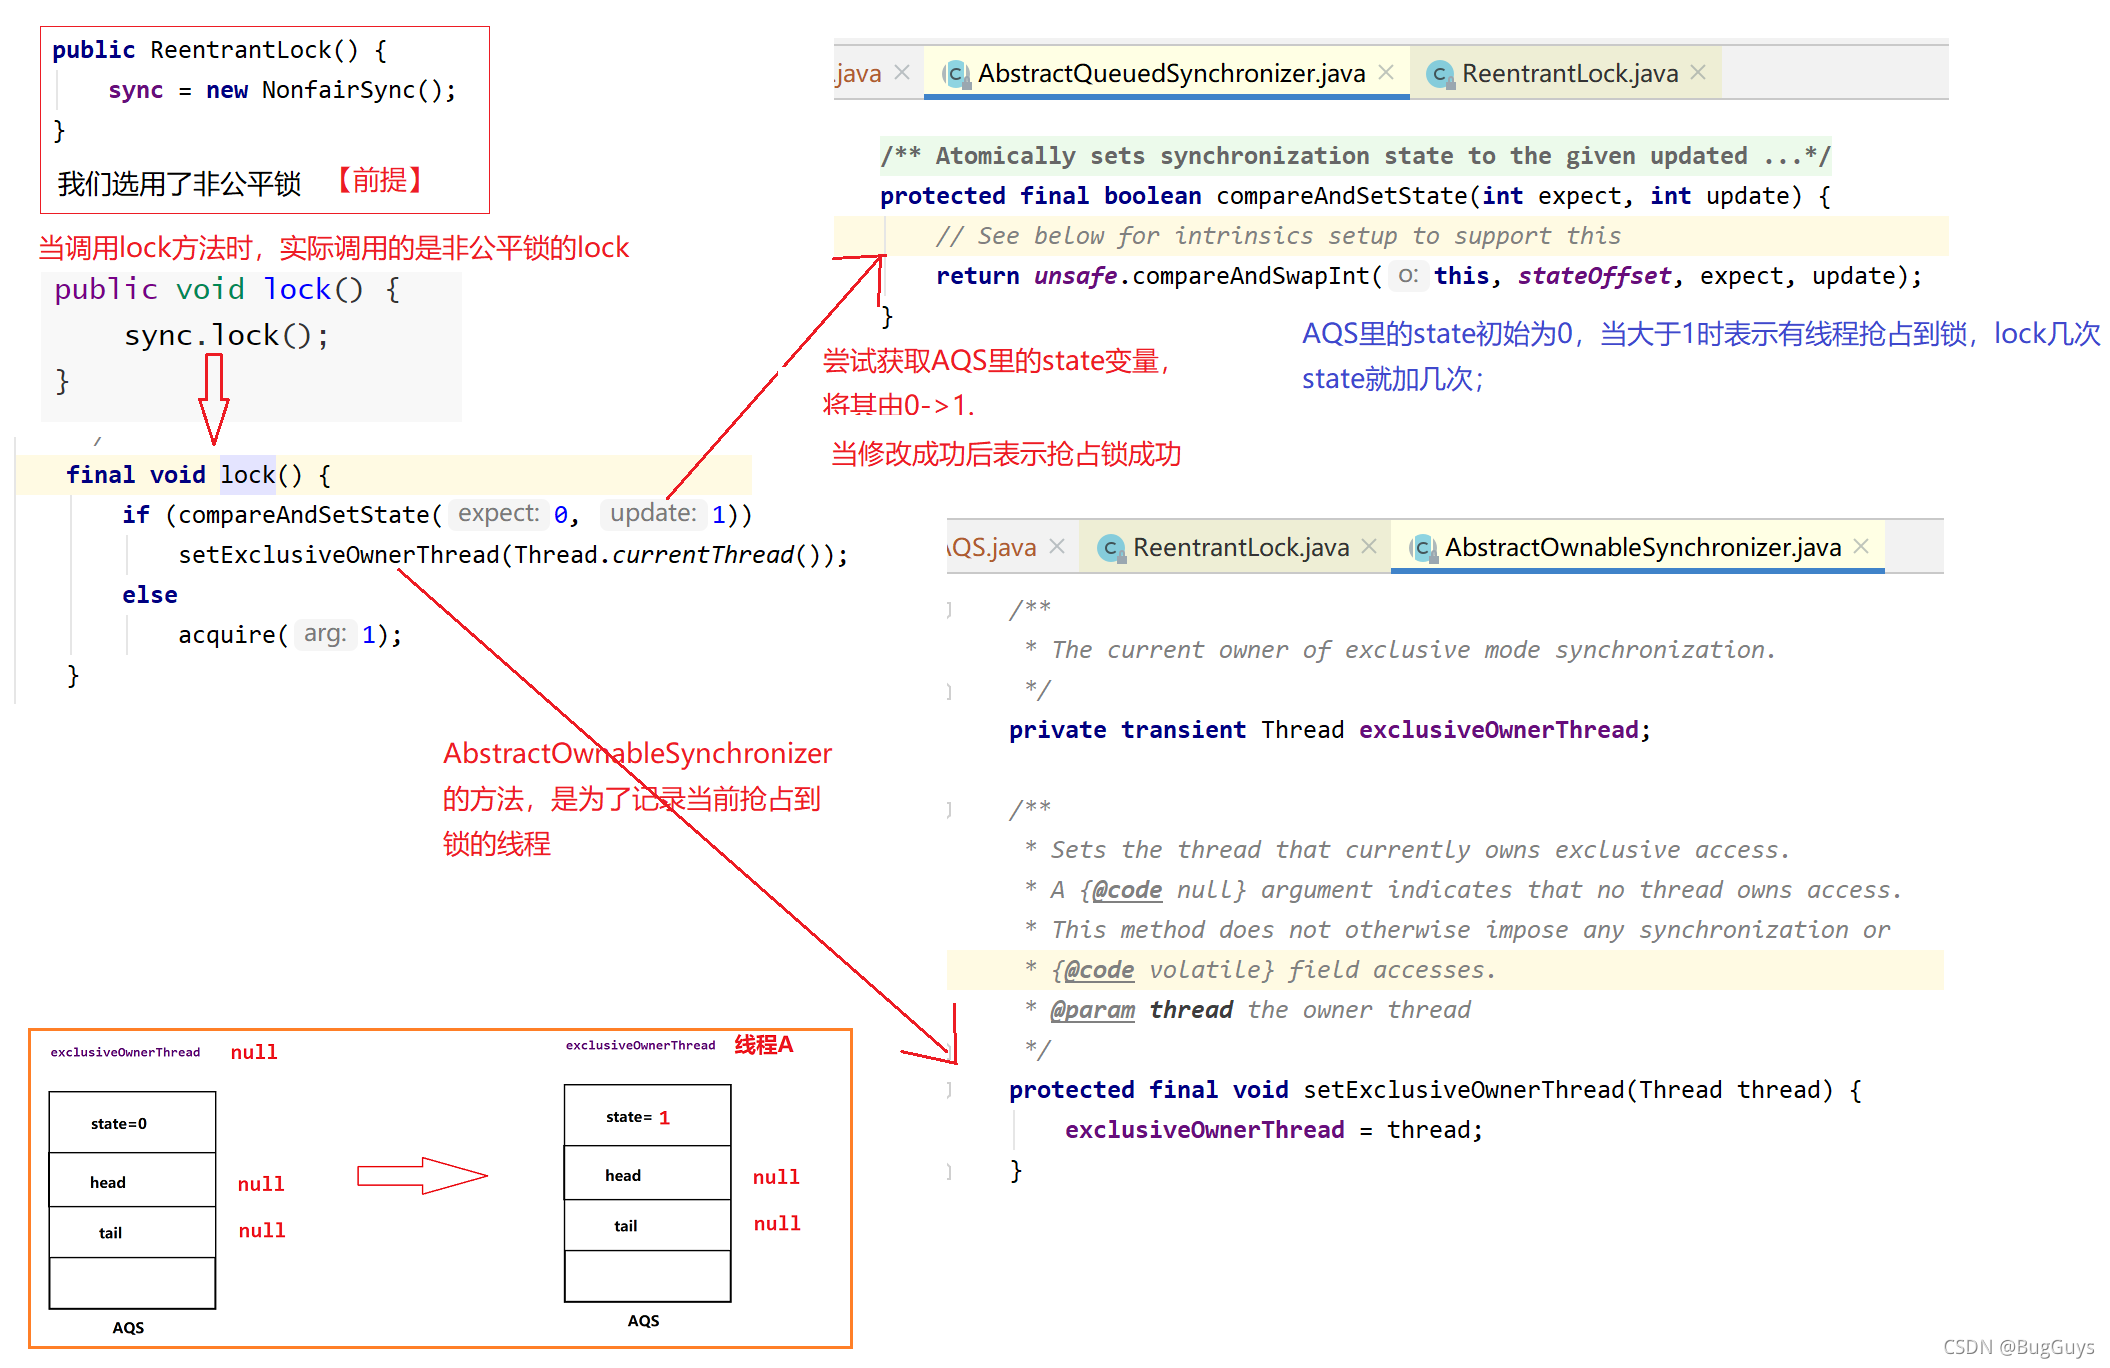Click ReentrantLock.java class icon in top tab bar
This screenshot has width=2110, height=1368.
tap(1439, 74)
